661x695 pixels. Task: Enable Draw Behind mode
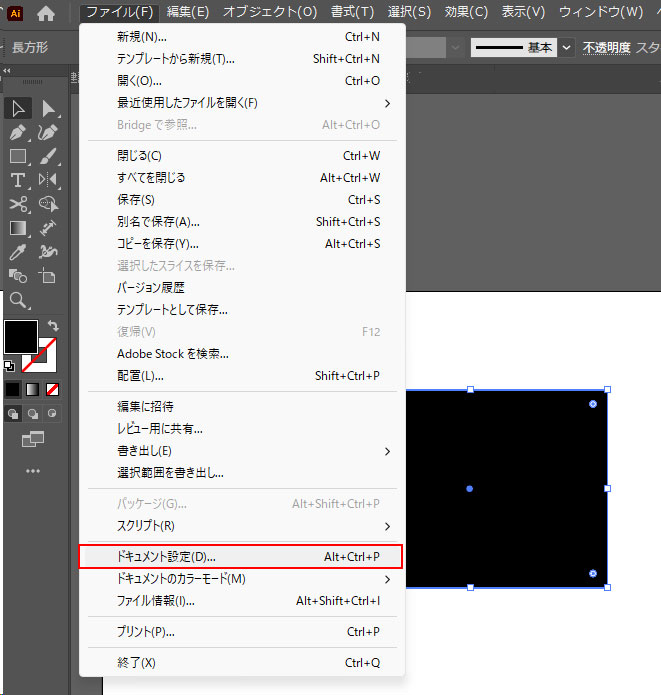tap(32, 414)
